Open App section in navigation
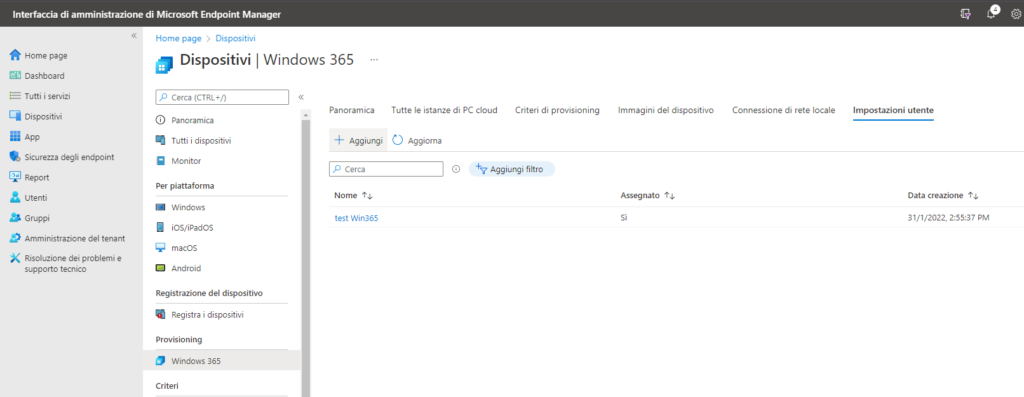The width and height of the screenshot is (1024, 397). [x=24, y=136]
